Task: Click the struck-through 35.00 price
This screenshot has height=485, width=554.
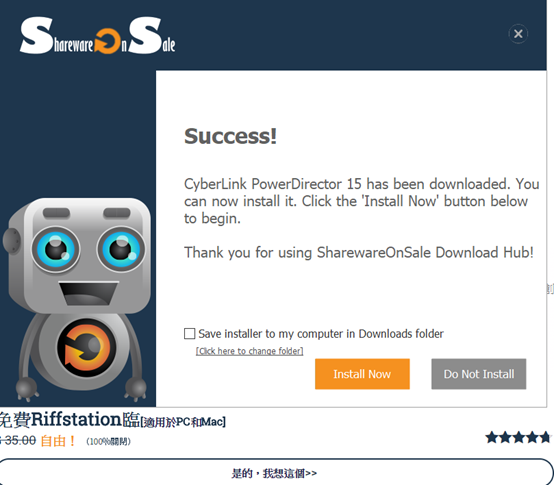Action: point(18,440)
